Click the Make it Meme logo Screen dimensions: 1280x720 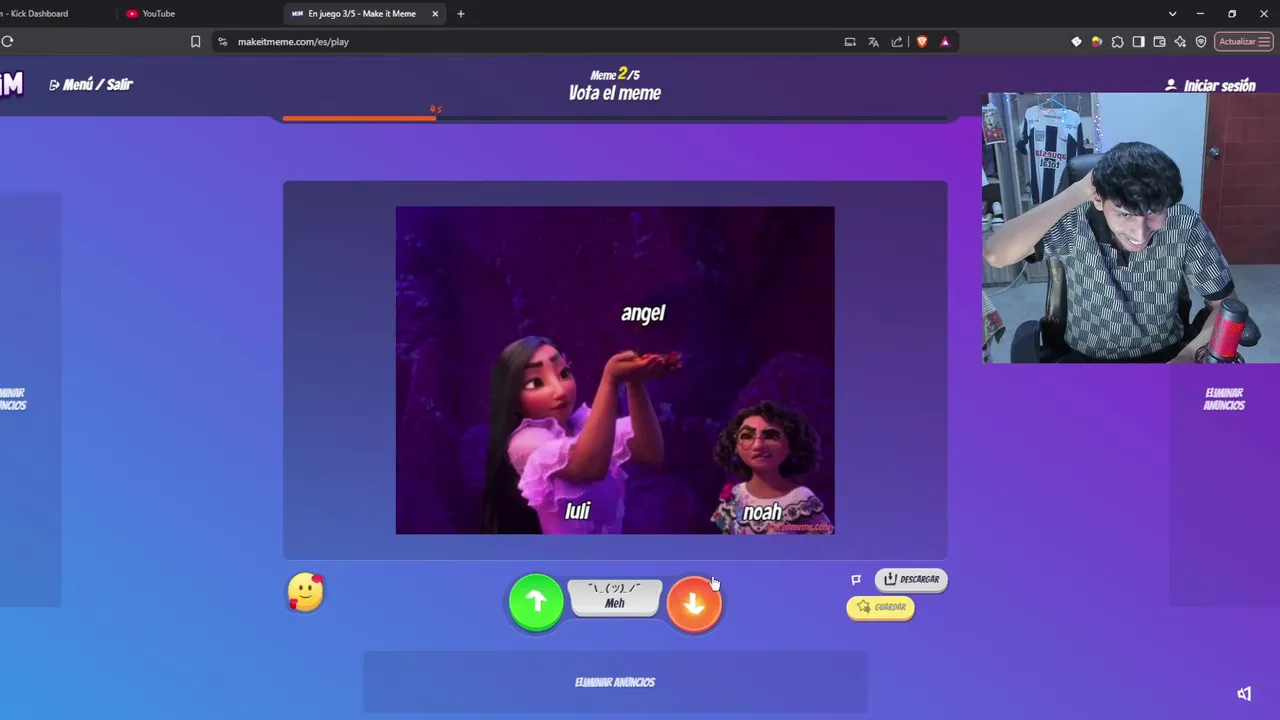[11, 85]
